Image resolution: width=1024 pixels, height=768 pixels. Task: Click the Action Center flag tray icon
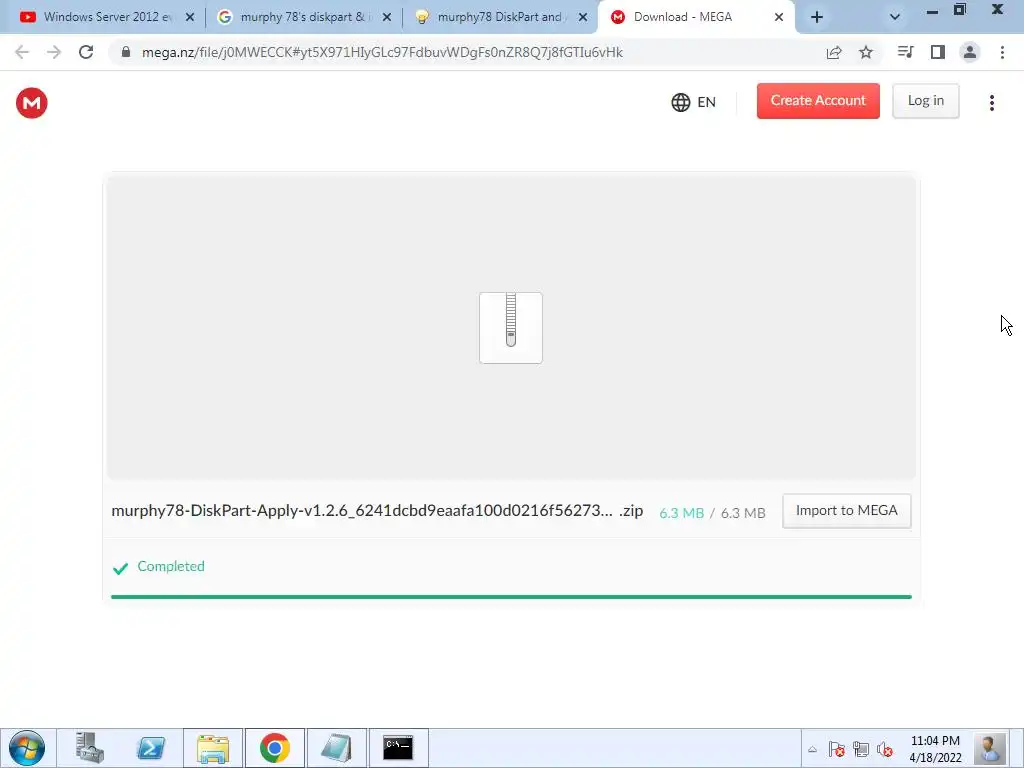837,749
